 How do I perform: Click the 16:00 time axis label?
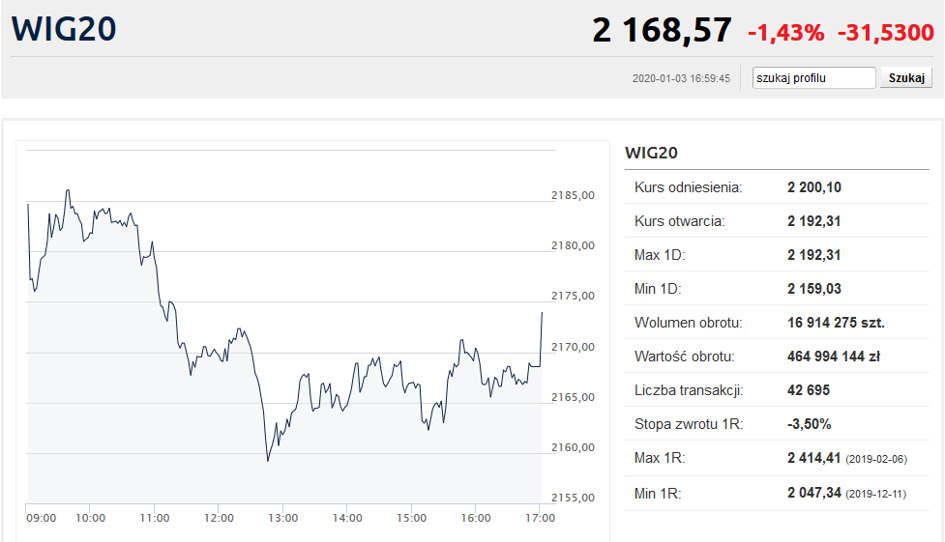(476, 518)
